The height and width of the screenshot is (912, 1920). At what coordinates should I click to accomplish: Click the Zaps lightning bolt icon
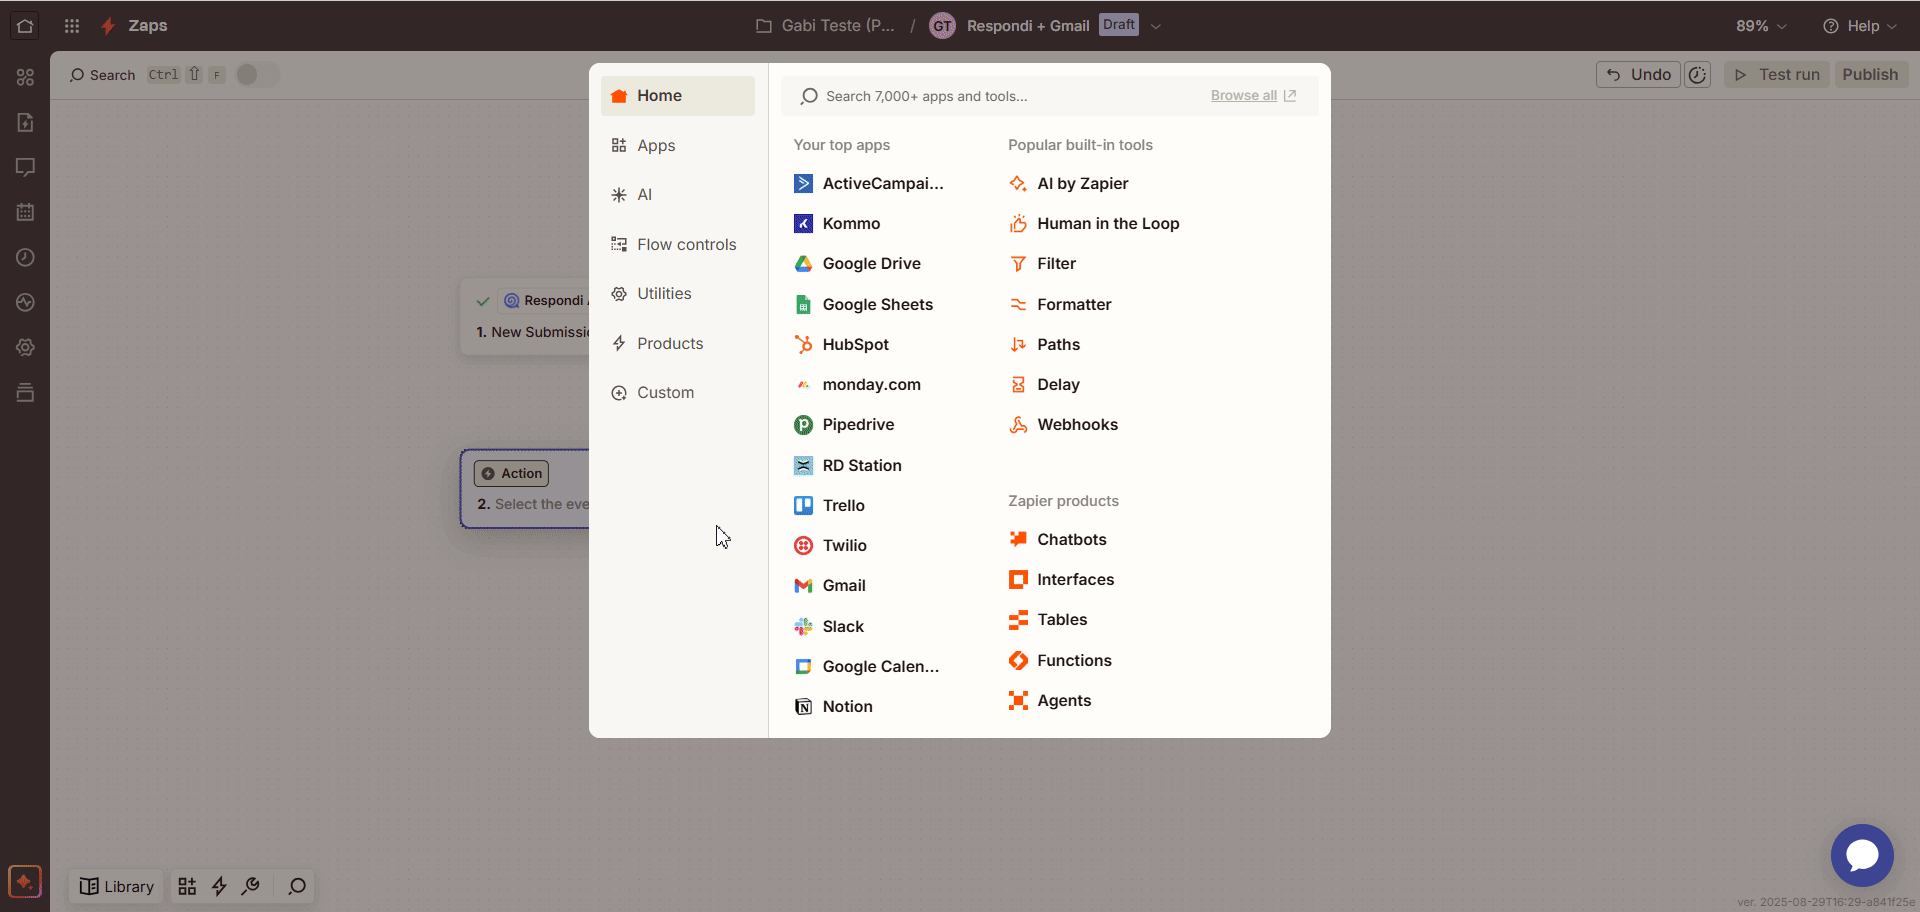coord(108,26)
